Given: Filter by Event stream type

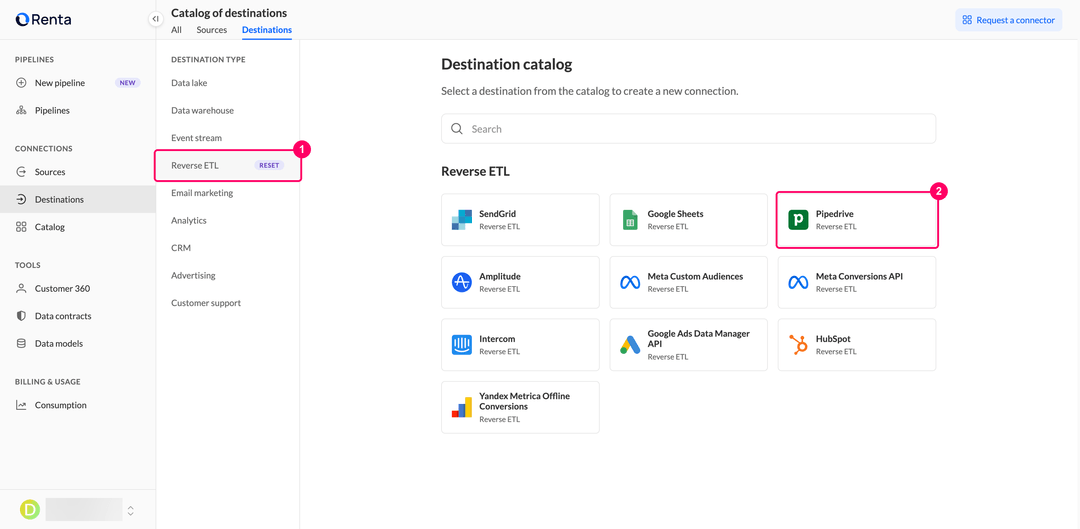Looking at the screenshot, I should click(196, 138).
